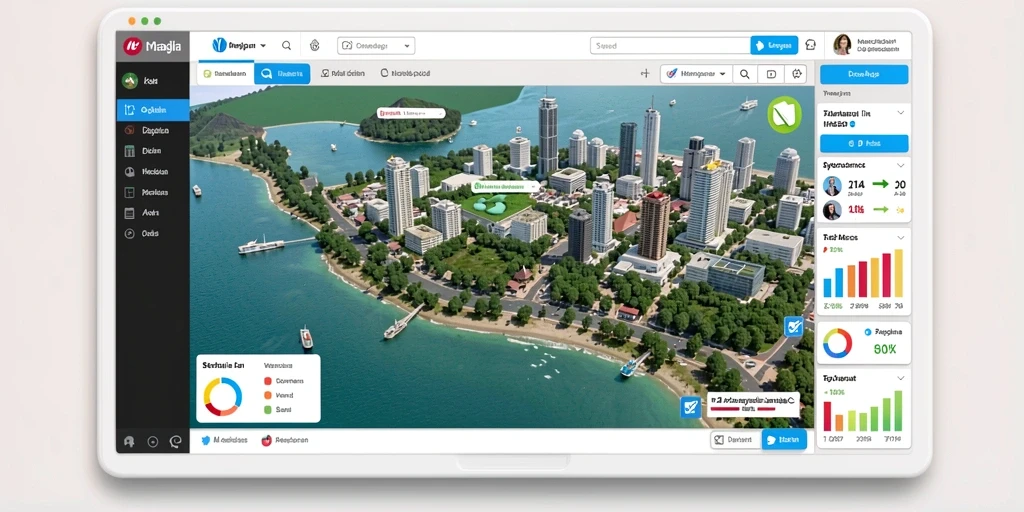Click the number 214 in stats card
The width and height of the screenshot is (1024, 512).
pos(856,185)
